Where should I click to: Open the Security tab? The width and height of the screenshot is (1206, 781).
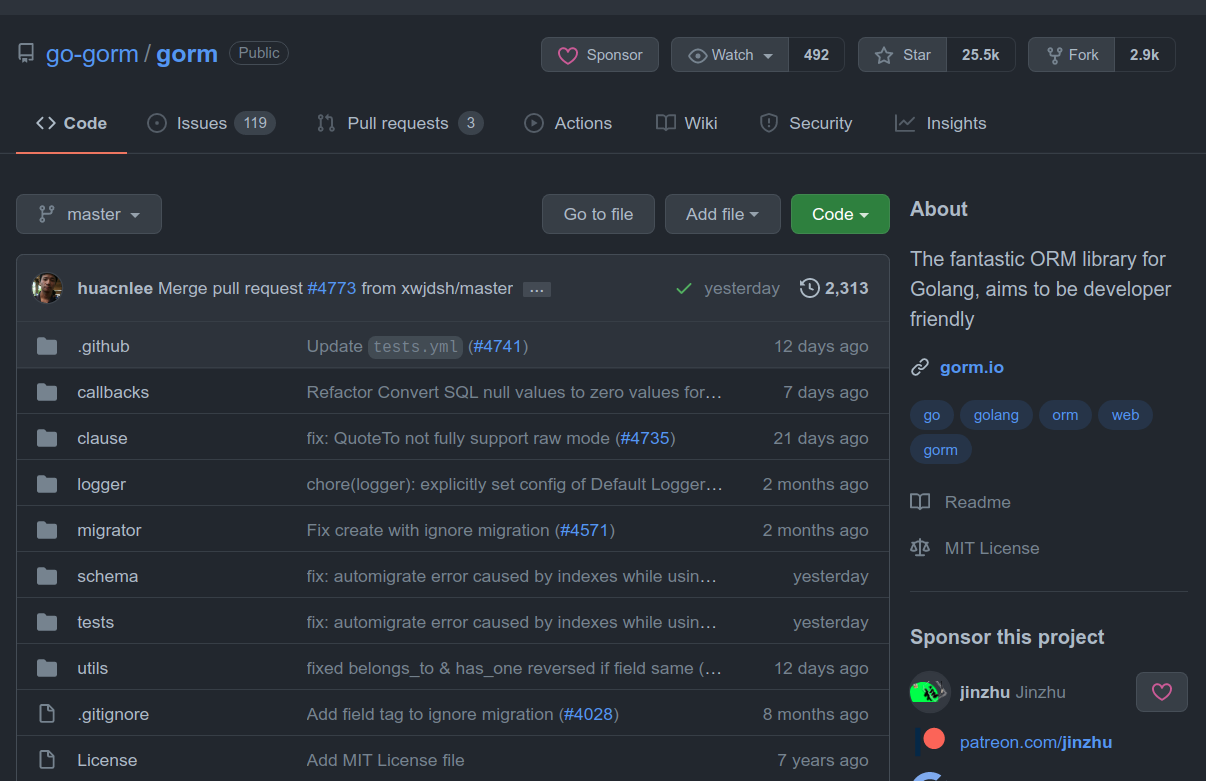[x=806, y=123]
